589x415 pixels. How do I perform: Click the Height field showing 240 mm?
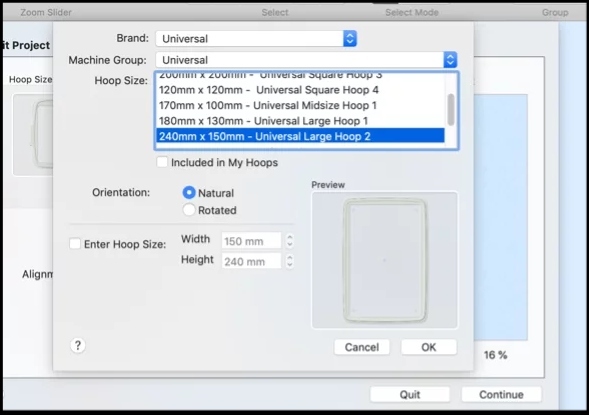[x=251, y=261]
